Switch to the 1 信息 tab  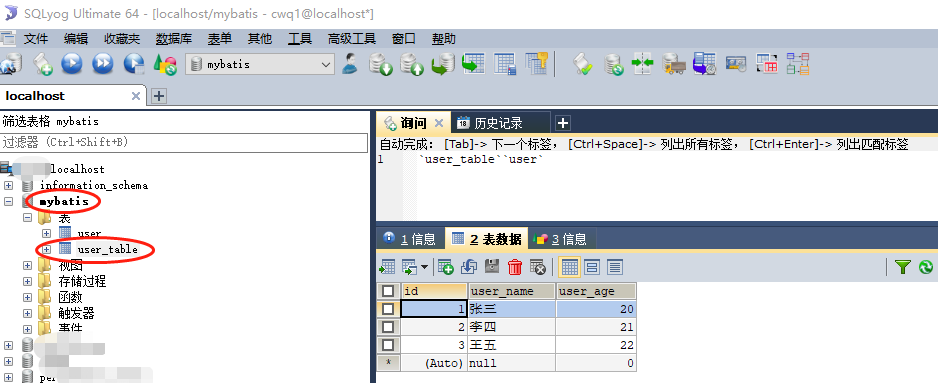(x=409, y=239)
